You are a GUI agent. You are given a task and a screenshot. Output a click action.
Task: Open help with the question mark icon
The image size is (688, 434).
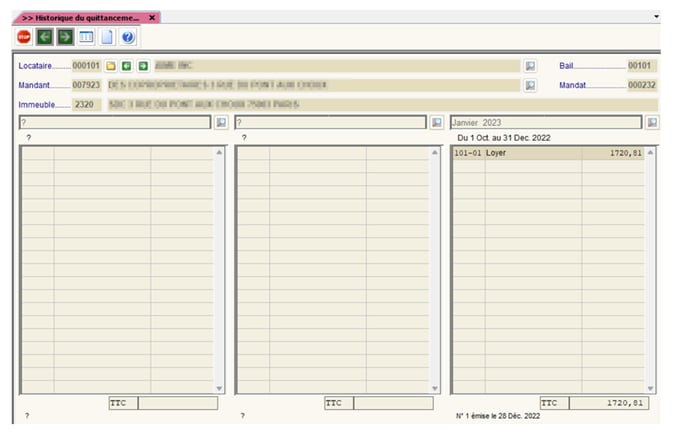click(128, 37)
